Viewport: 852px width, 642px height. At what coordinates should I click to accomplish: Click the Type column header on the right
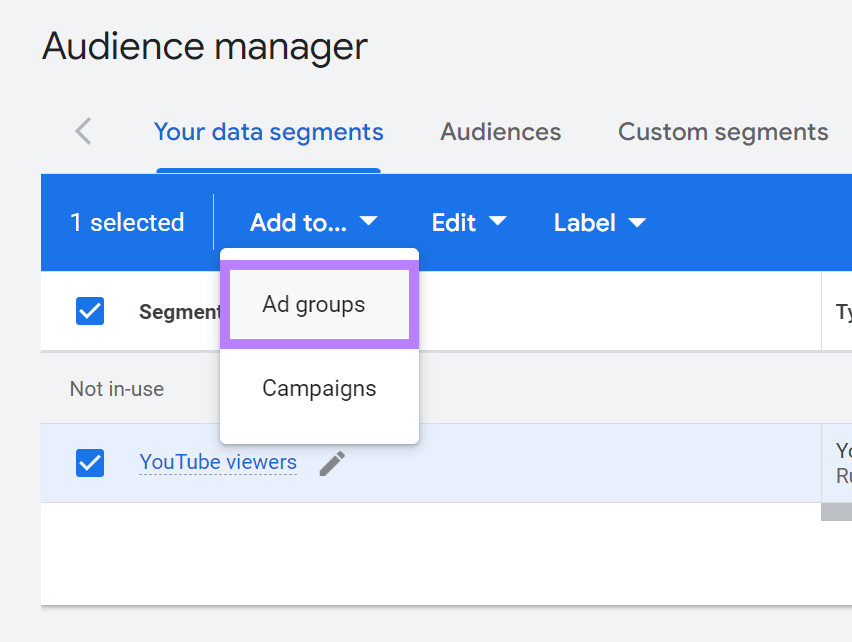(841, 311)
